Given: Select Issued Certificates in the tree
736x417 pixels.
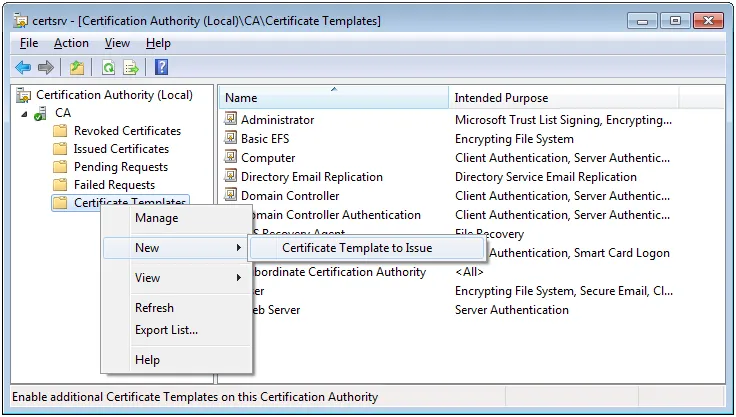Looking at the screenshot, I should pyautogui.click(x=121, y=149).
